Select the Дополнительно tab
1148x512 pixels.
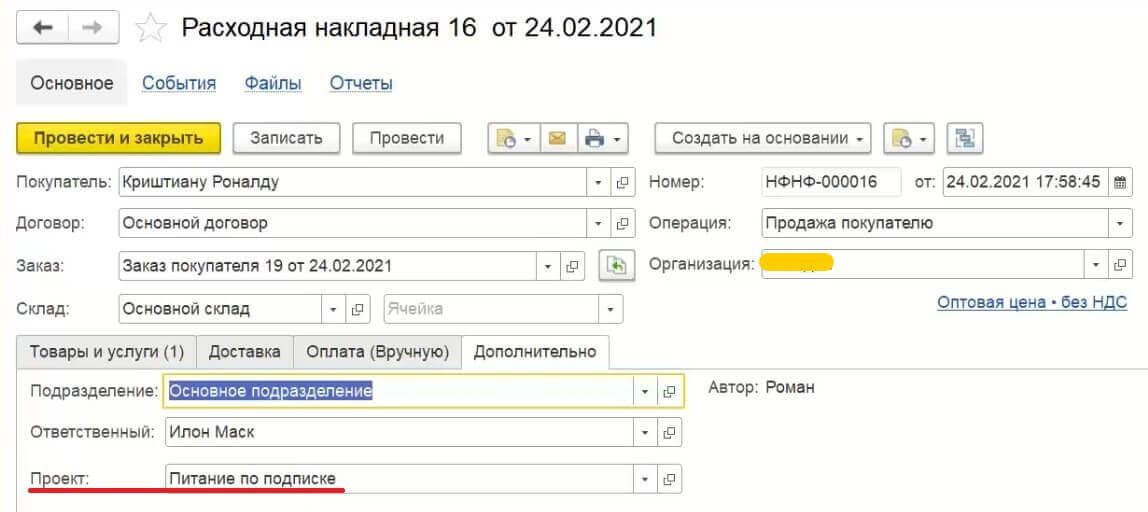coord(535,352)
